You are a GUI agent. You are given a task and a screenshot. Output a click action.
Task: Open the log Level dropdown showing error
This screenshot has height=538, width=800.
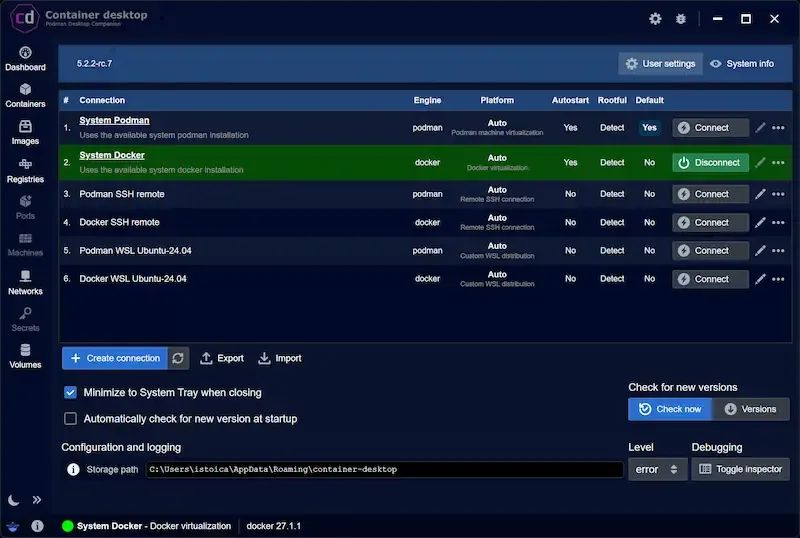(x=657, y=469)
